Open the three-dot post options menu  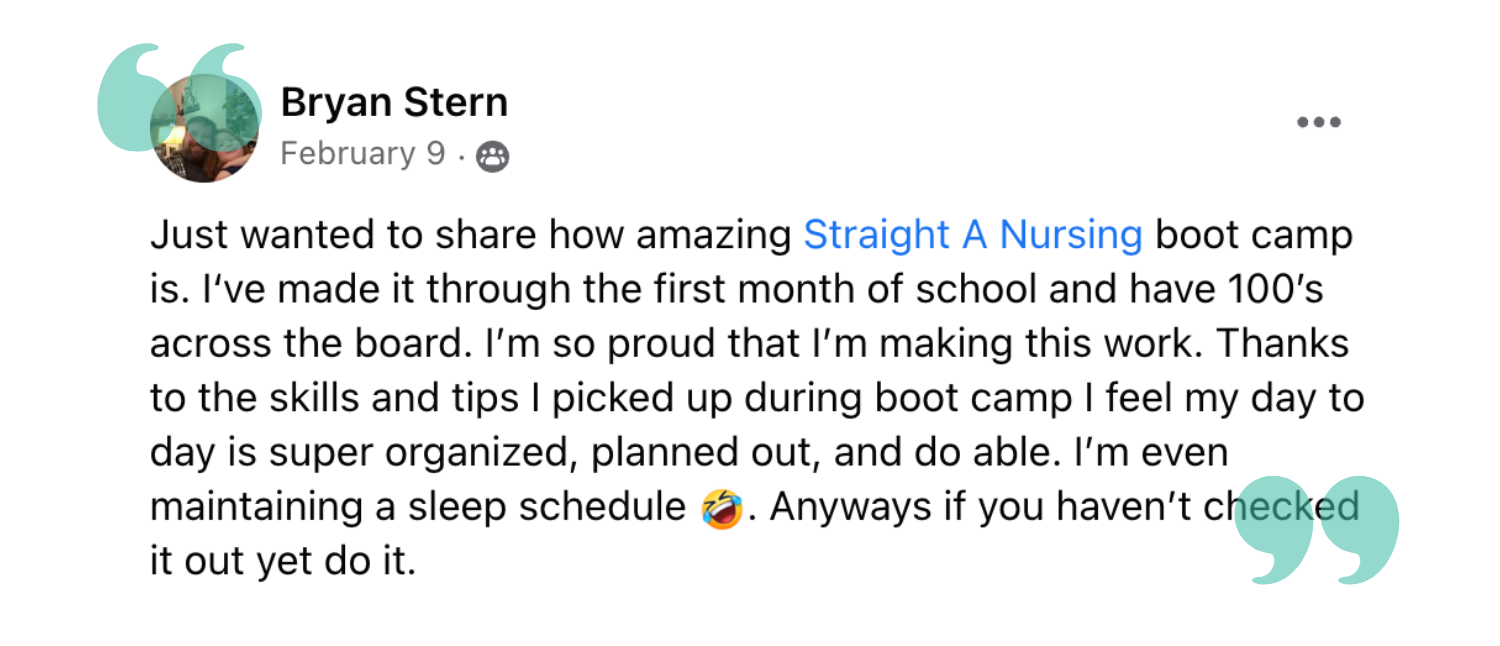[x=1318, y=123]
